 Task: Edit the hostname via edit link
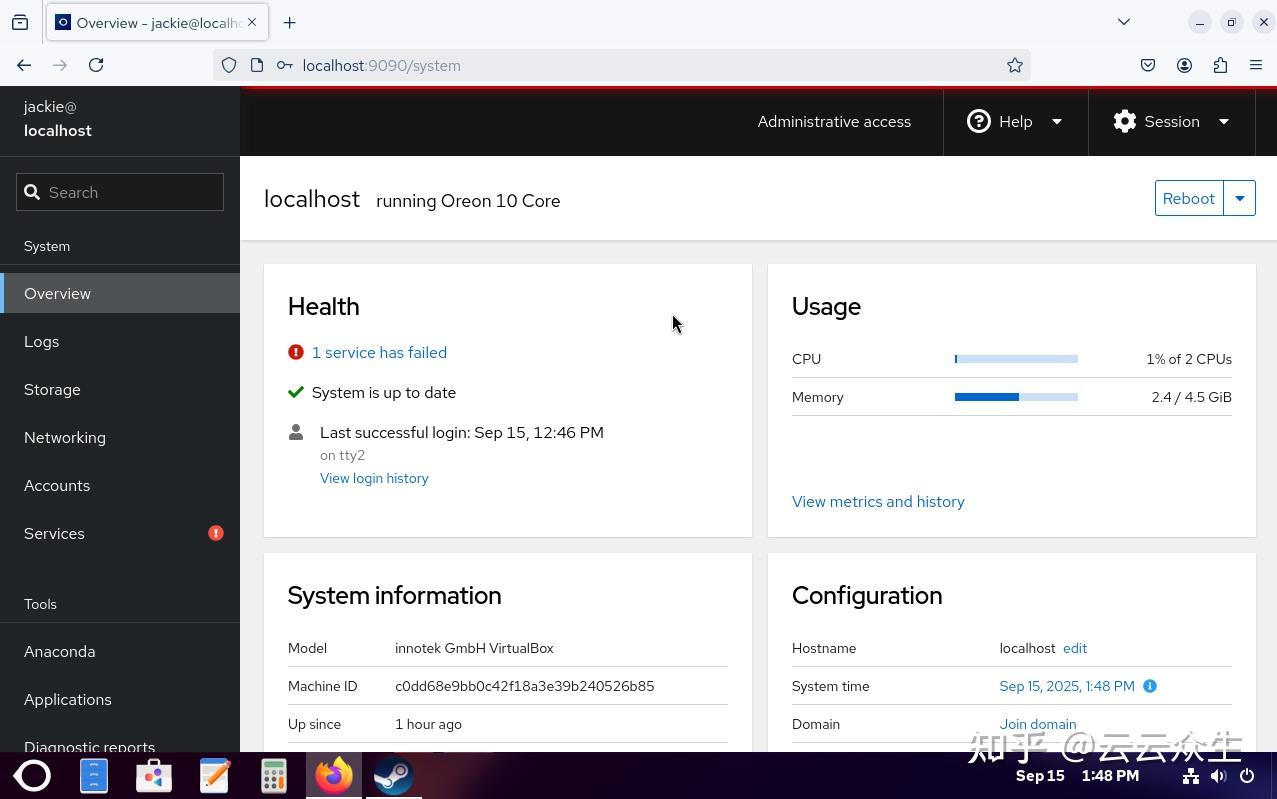coord(1075,648)
